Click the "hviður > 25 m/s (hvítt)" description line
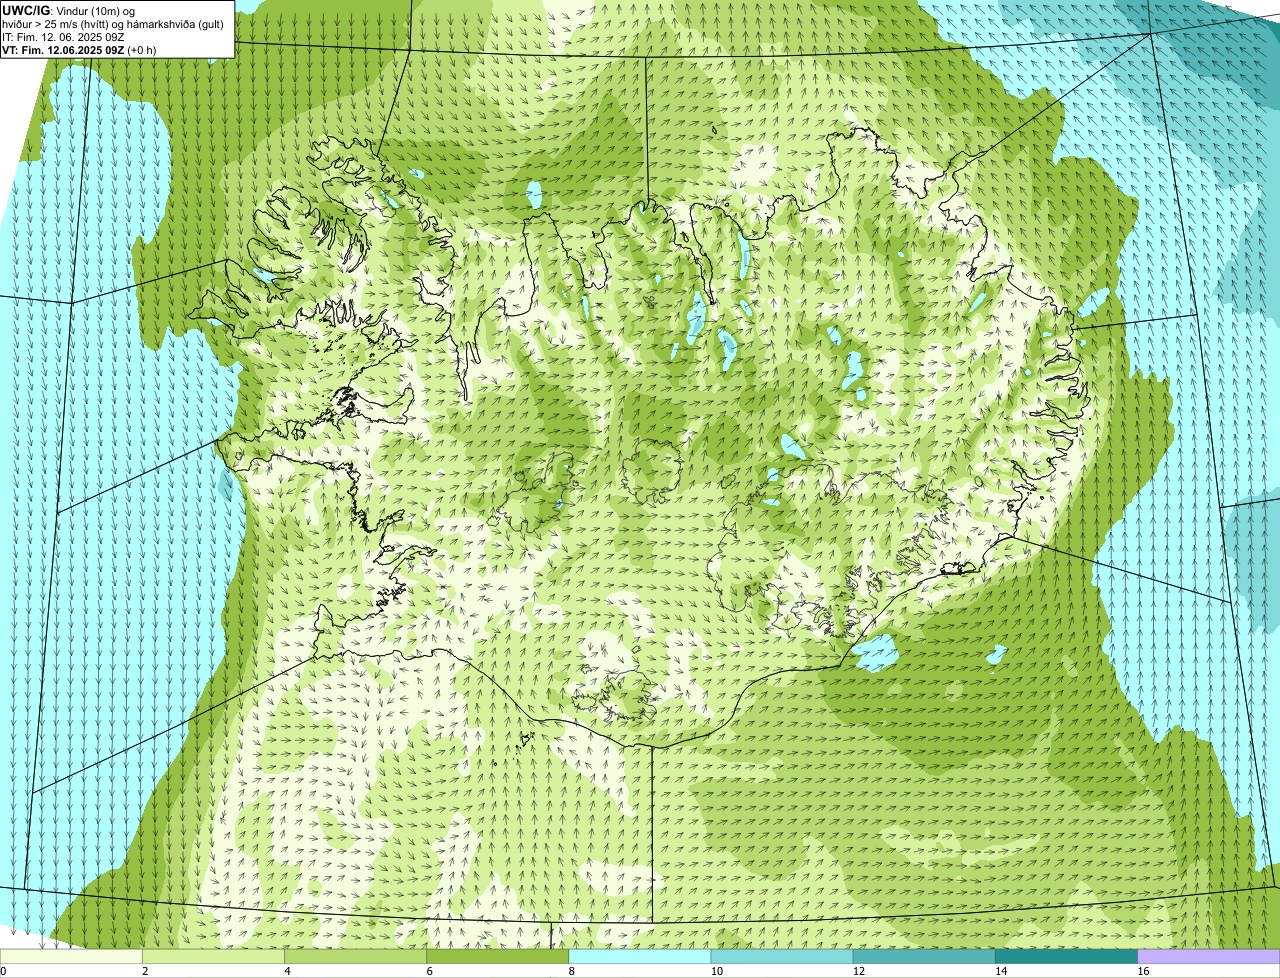The width and height of the screenshot is (1280, 978). coord(113,24)
